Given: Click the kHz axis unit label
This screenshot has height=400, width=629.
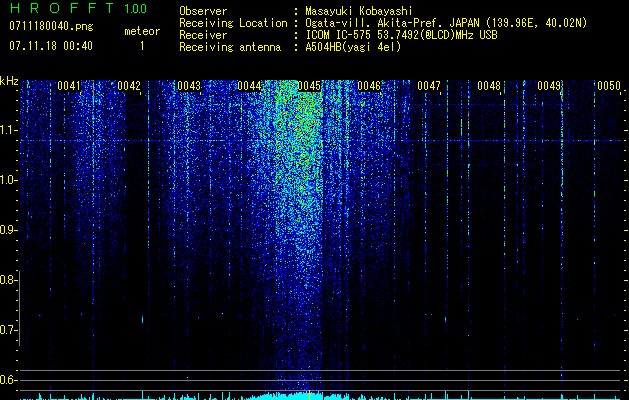Looking at the screenshot, I should 9,81.
